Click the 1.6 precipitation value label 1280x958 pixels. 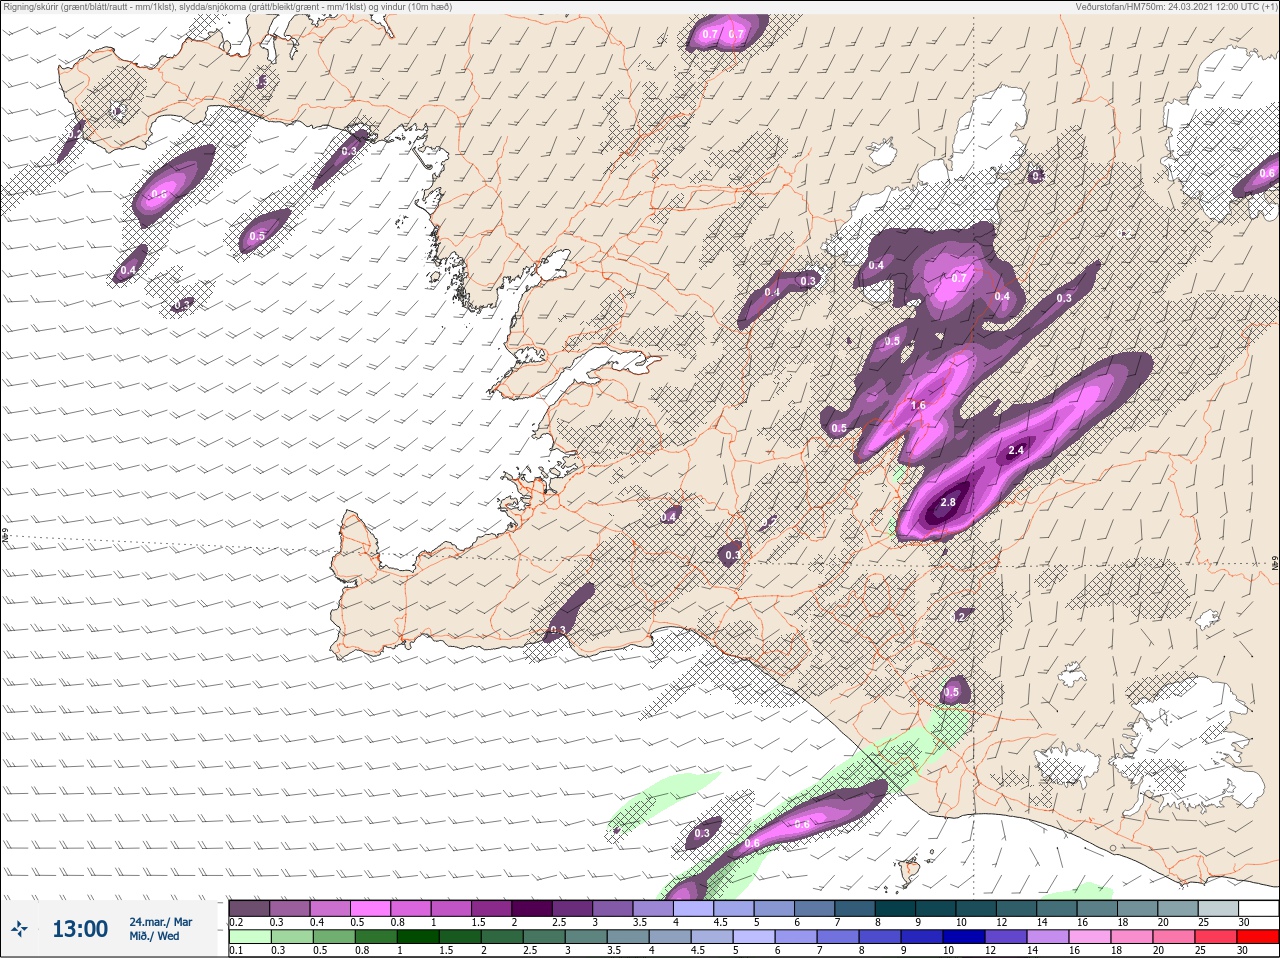pyautogui.click(x=918, y=406)
